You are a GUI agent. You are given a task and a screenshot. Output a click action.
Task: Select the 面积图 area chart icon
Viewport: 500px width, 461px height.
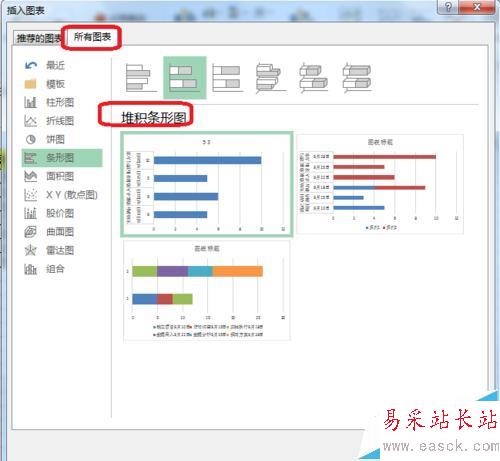(x=31, y=176)
